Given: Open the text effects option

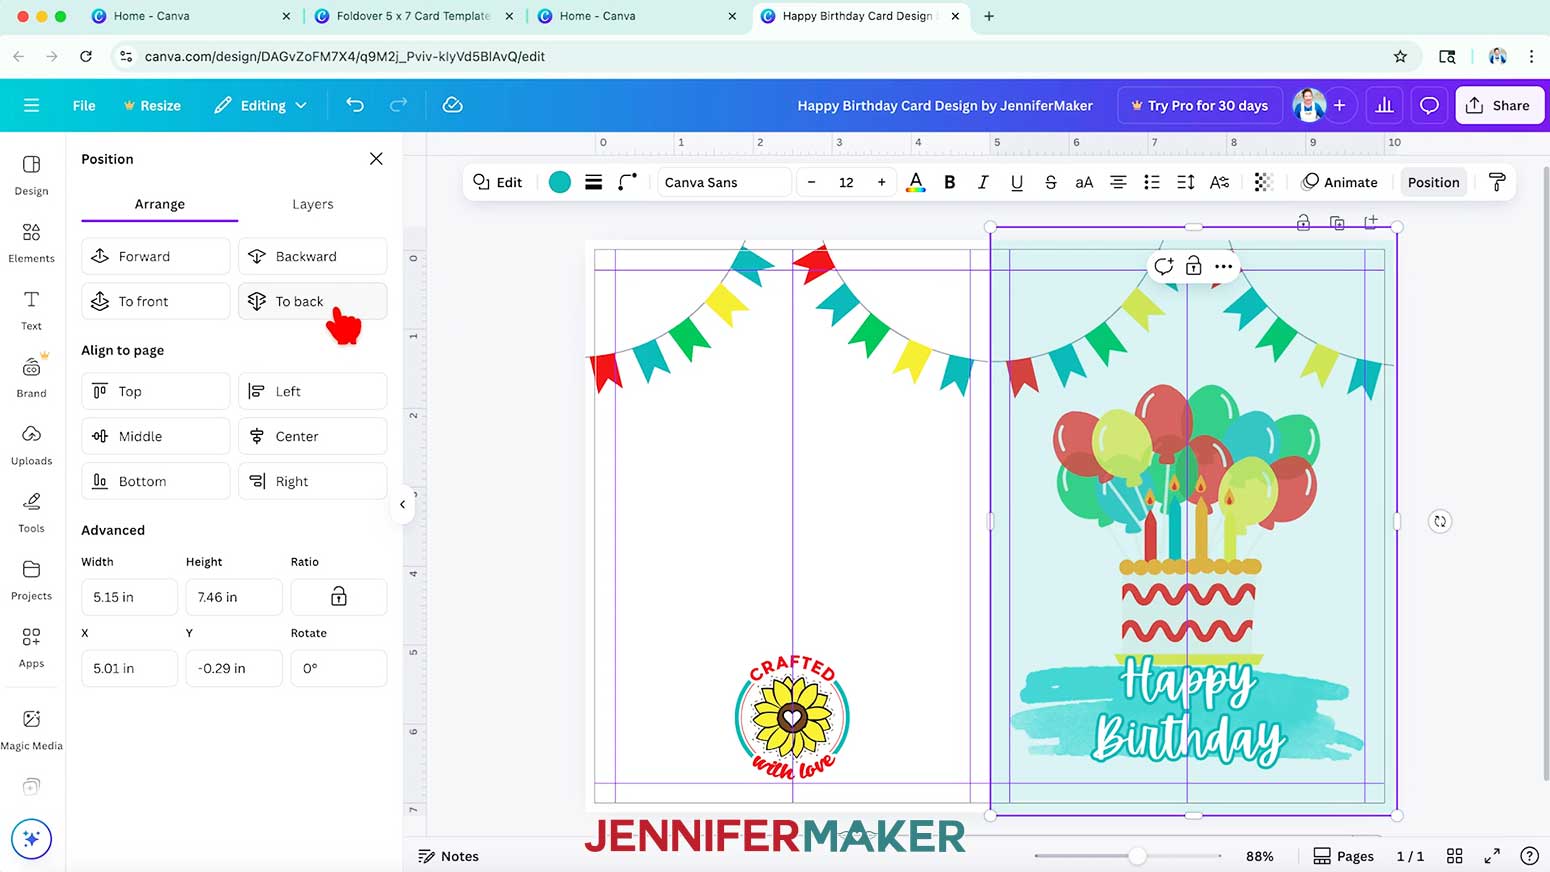Looking at the screenshot, I should coord(1219,182).
